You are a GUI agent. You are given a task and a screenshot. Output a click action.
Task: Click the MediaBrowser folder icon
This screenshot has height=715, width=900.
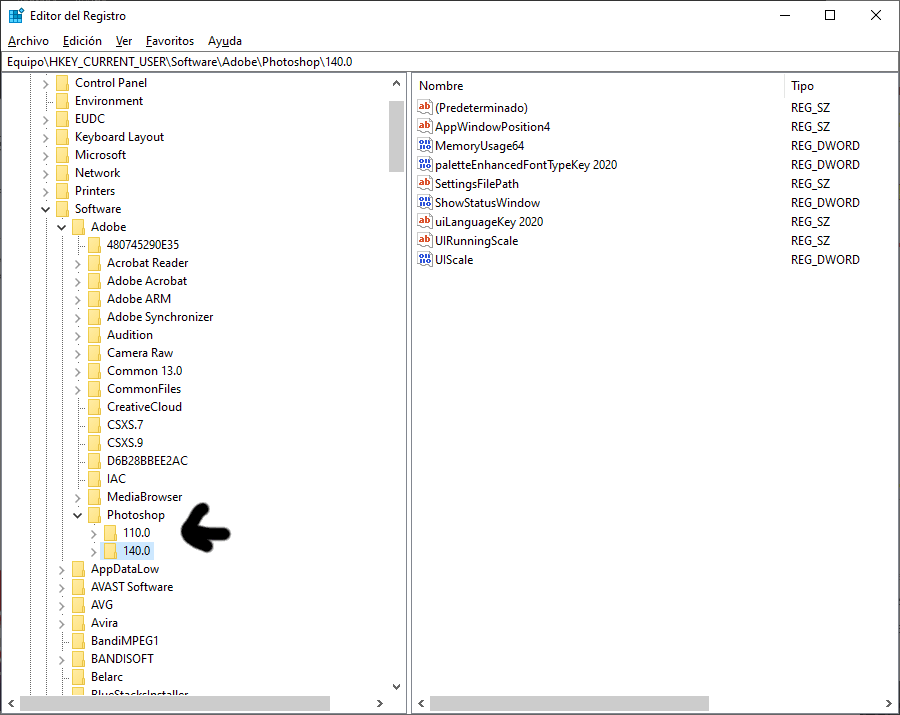[95, 497]
